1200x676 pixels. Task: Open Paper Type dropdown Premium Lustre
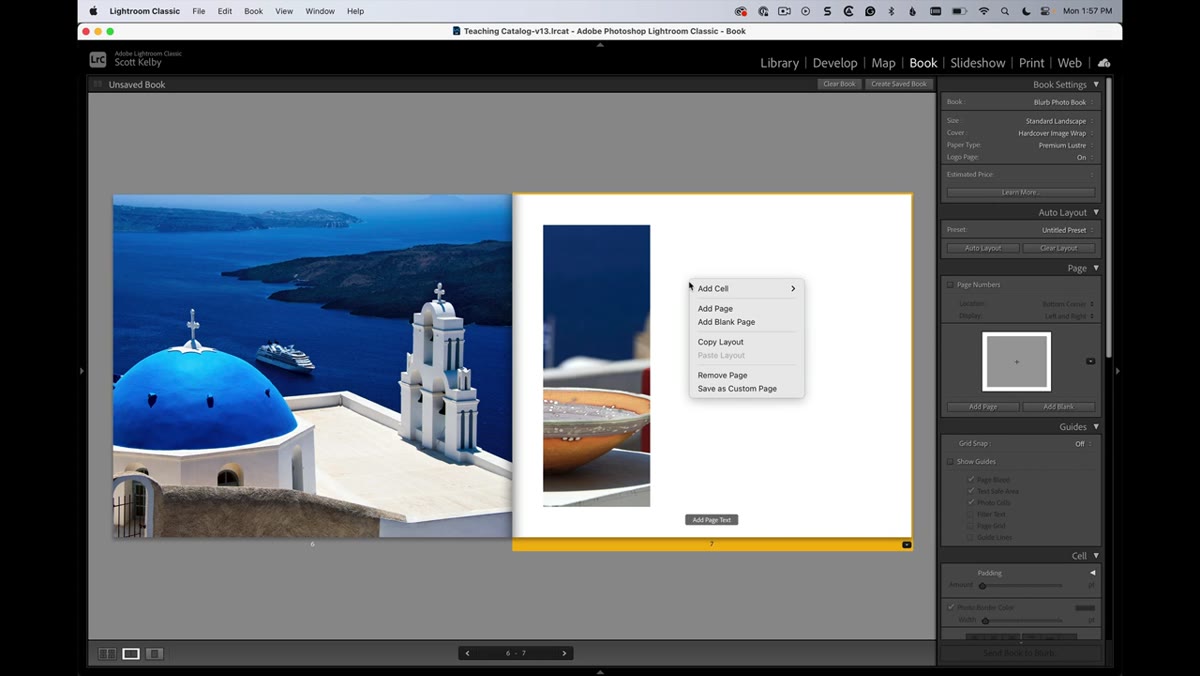tap(1065, 145)
